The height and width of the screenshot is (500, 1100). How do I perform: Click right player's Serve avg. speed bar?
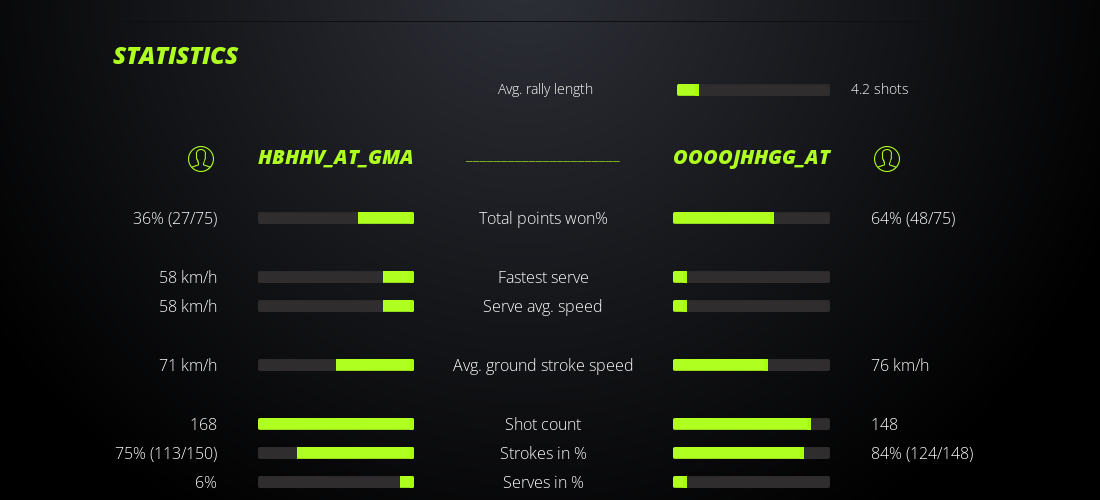(x=751, y=306)
